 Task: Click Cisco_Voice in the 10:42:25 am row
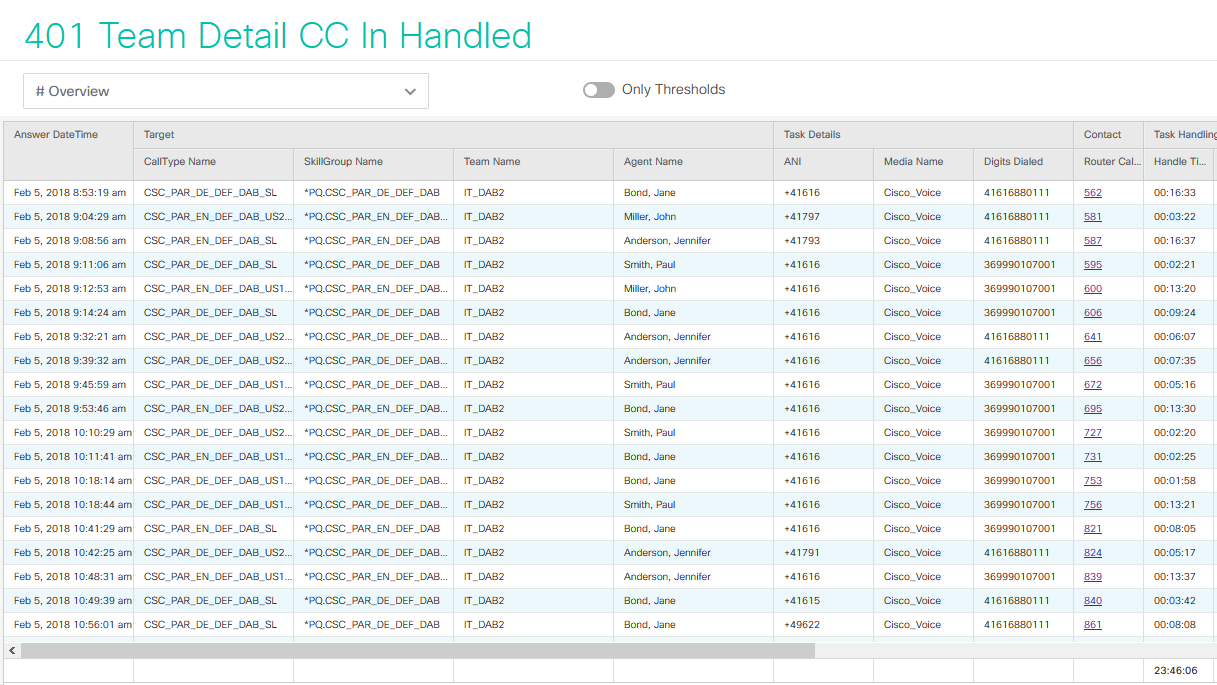tap(912, 553)
